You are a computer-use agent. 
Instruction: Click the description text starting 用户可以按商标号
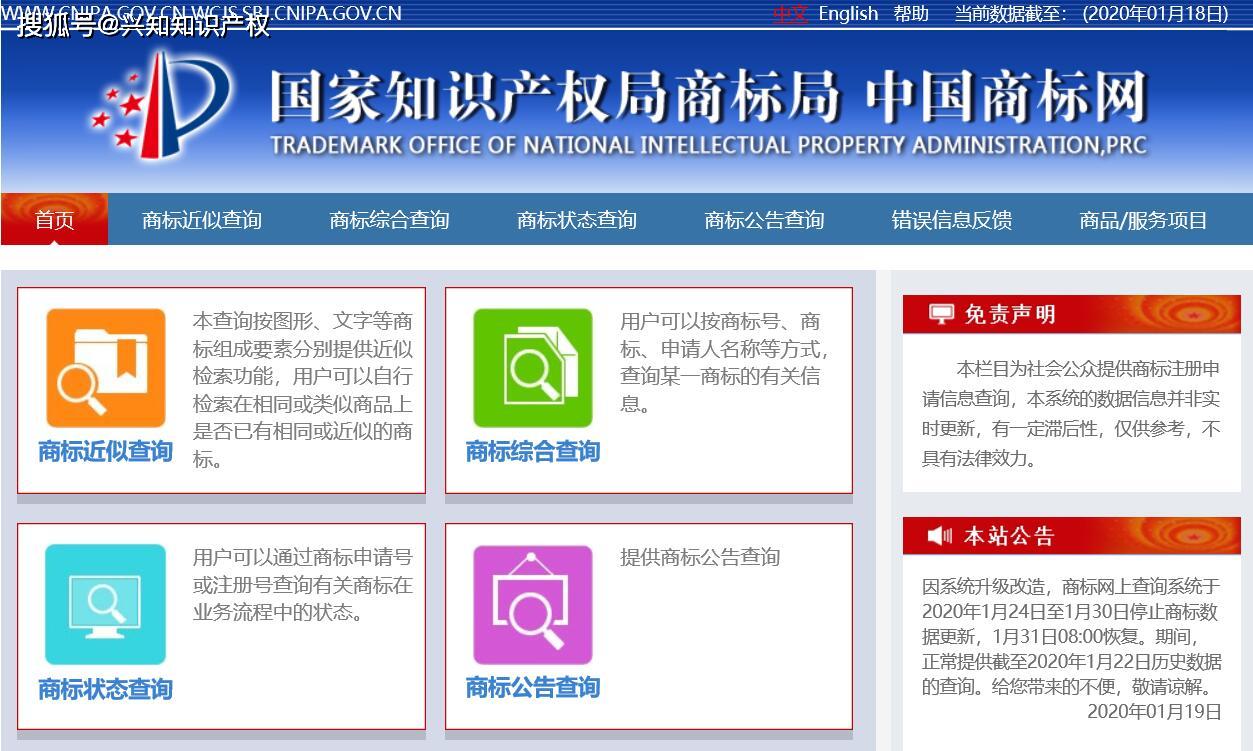(725, 363)
